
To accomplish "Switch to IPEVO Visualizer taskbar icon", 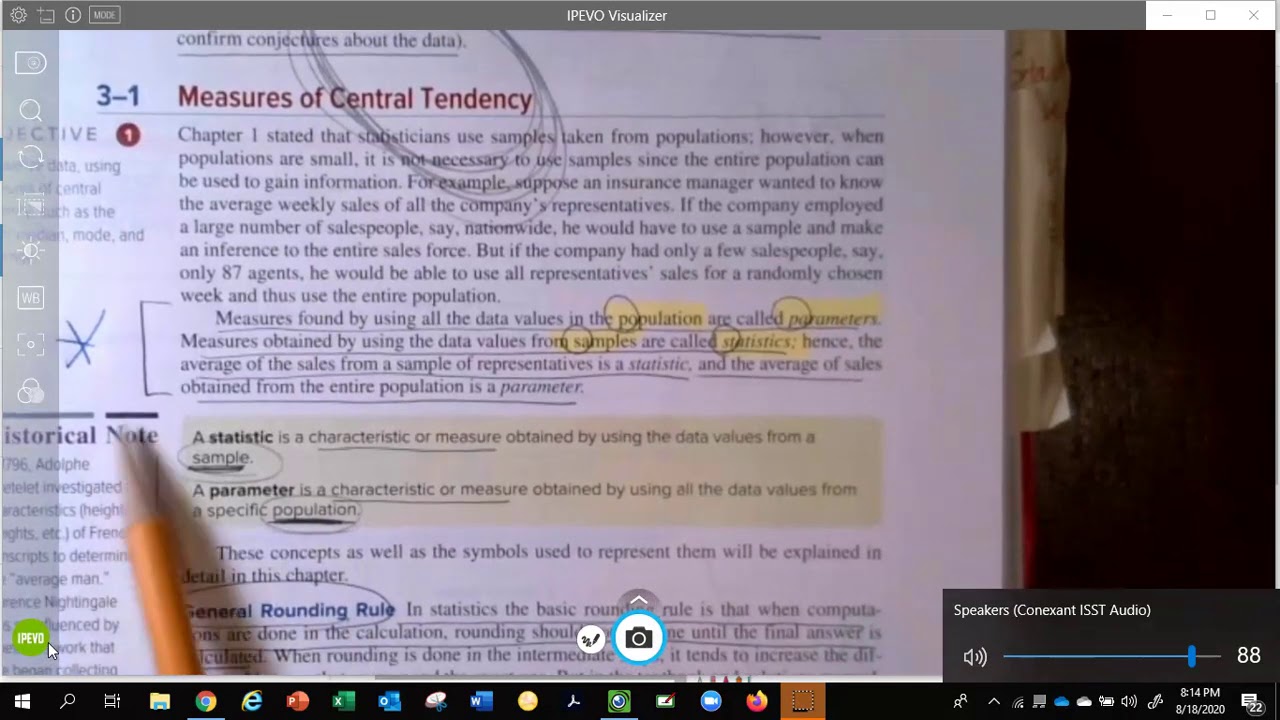I will pos(619,702).
